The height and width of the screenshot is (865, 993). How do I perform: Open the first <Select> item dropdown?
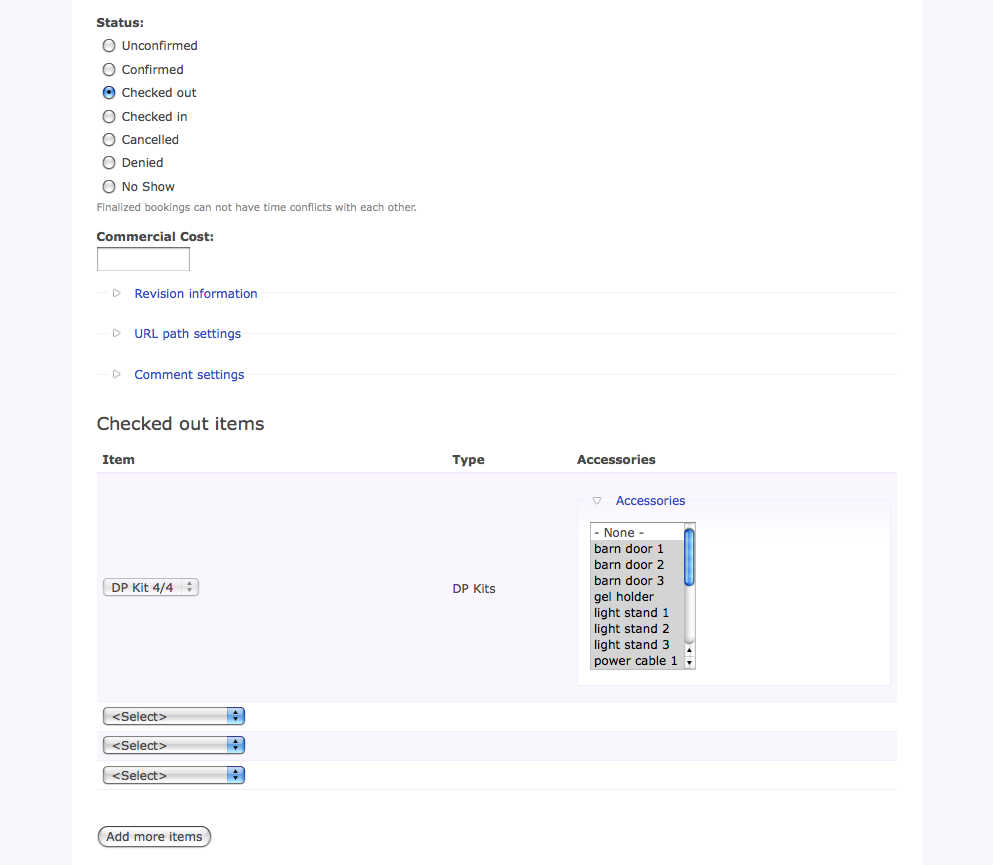(x=173, y=715)
